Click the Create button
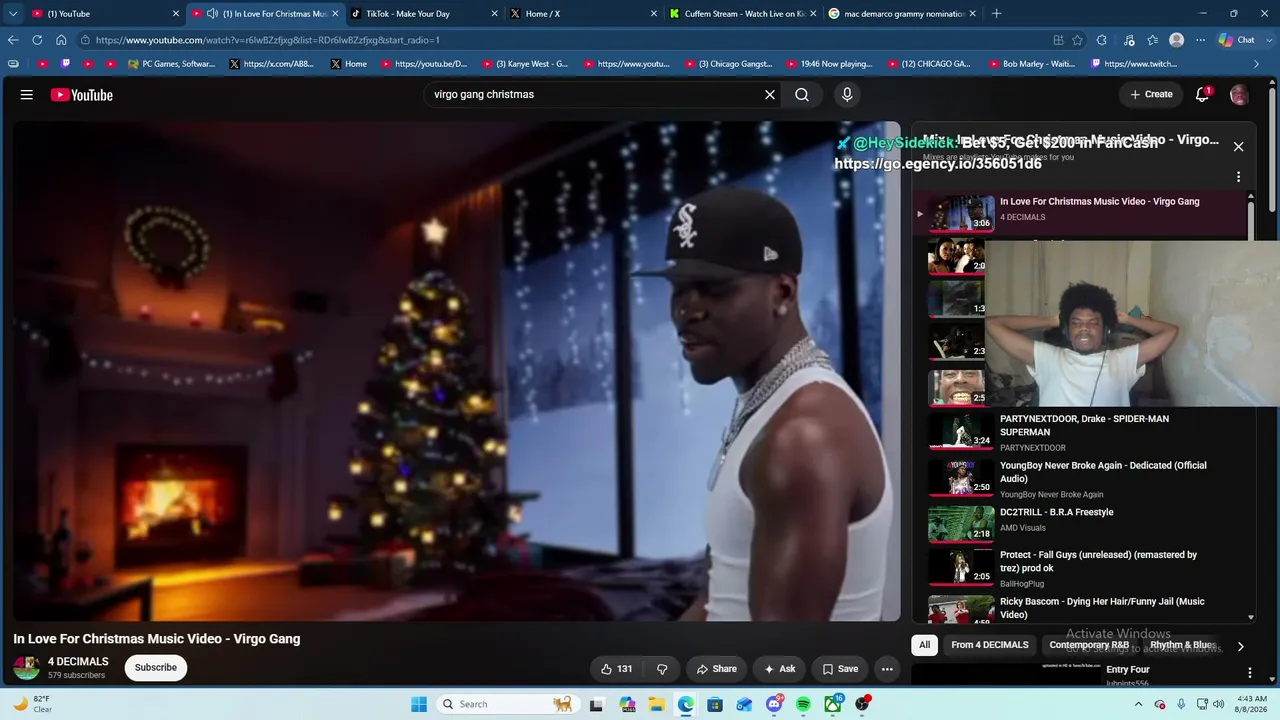Screen dimensions: 1280x720 1151,94
